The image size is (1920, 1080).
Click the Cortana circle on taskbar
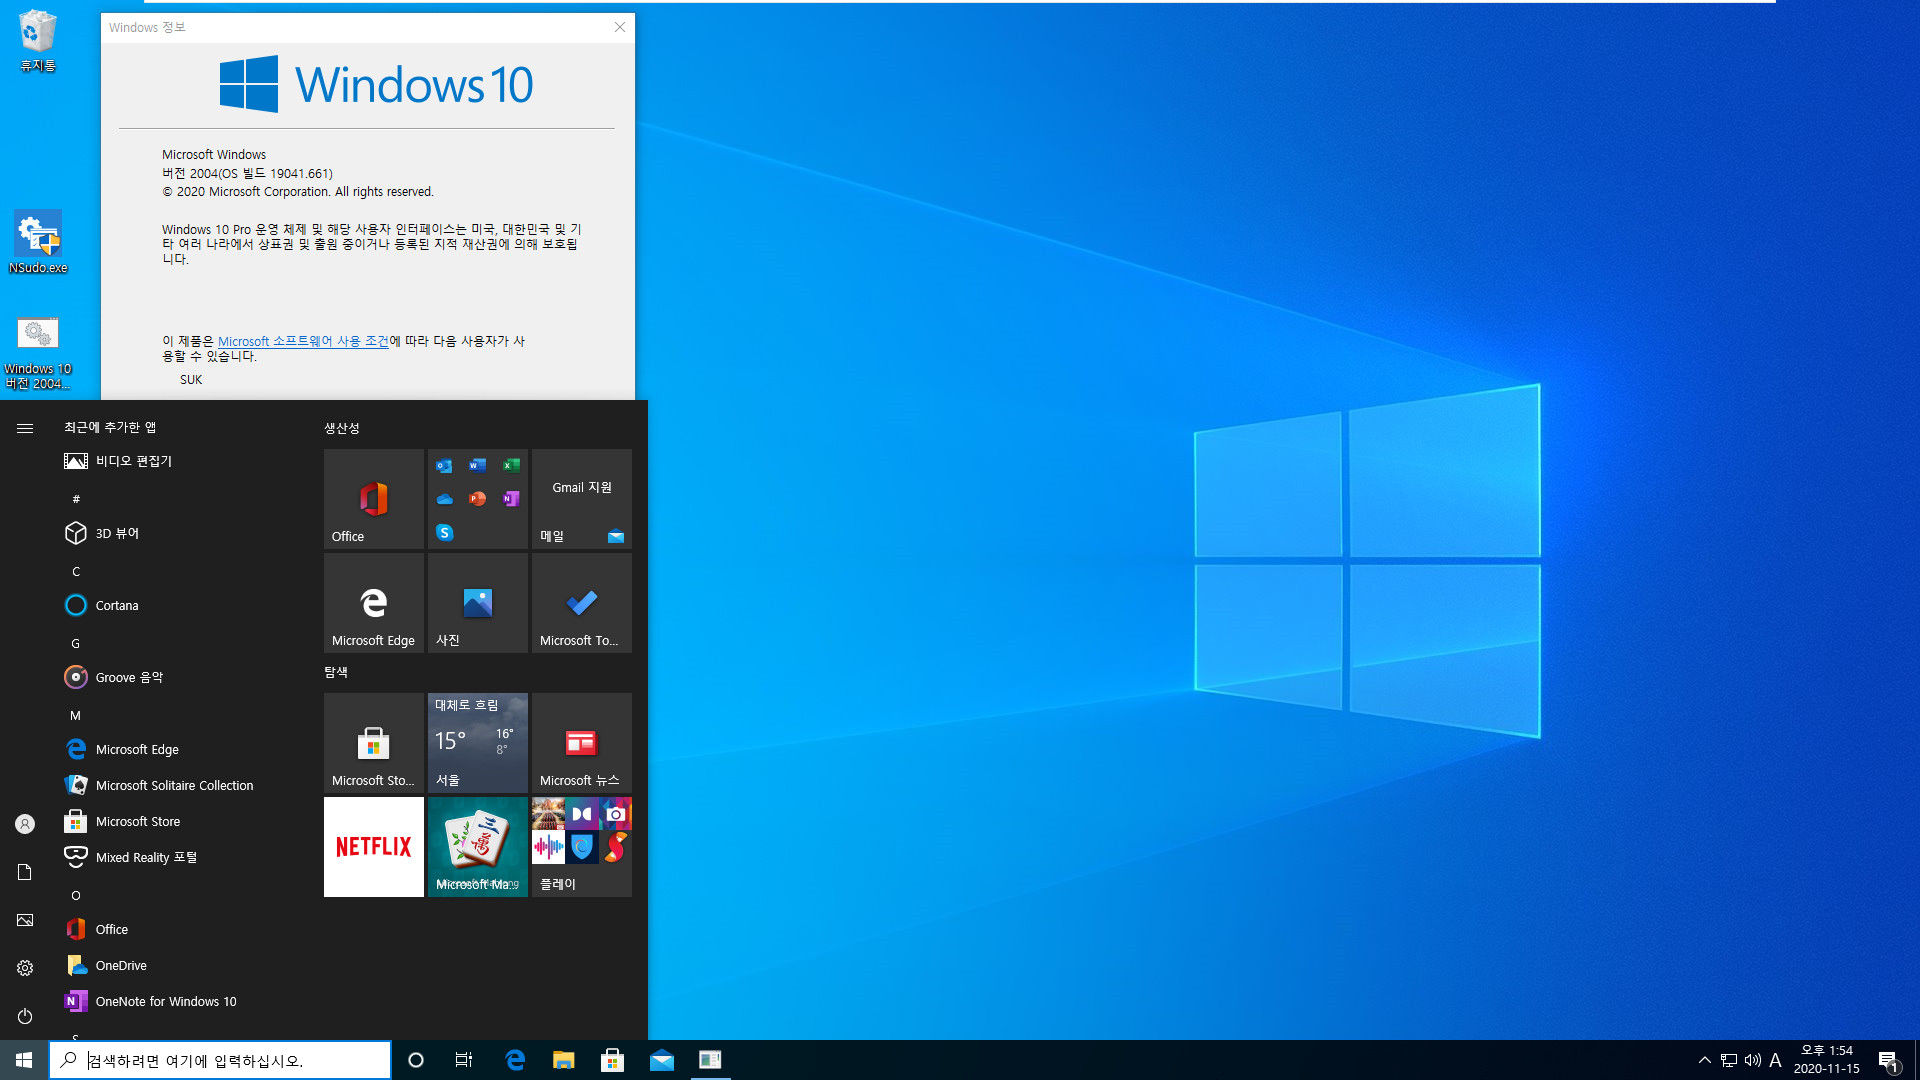(416, 1060)
